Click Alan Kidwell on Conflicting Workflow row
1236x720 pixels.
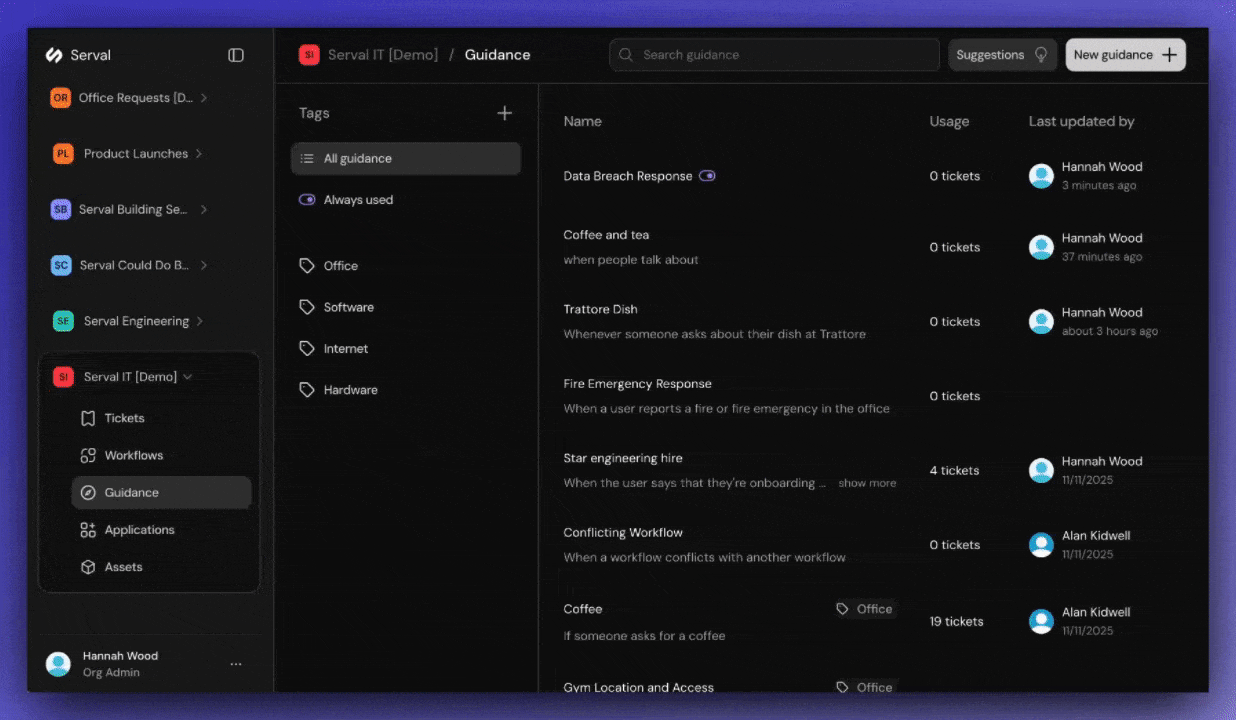point(1096,536)
